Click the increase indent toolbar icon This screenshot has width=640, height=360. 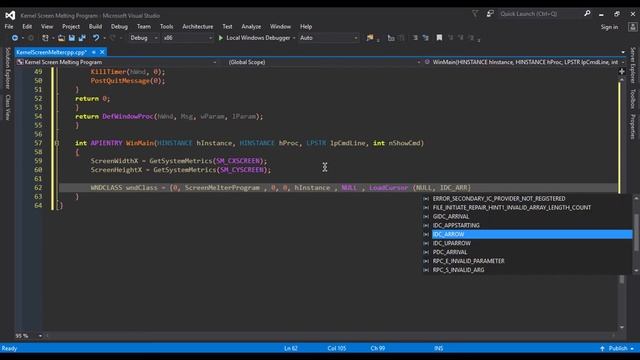point(401,38)
